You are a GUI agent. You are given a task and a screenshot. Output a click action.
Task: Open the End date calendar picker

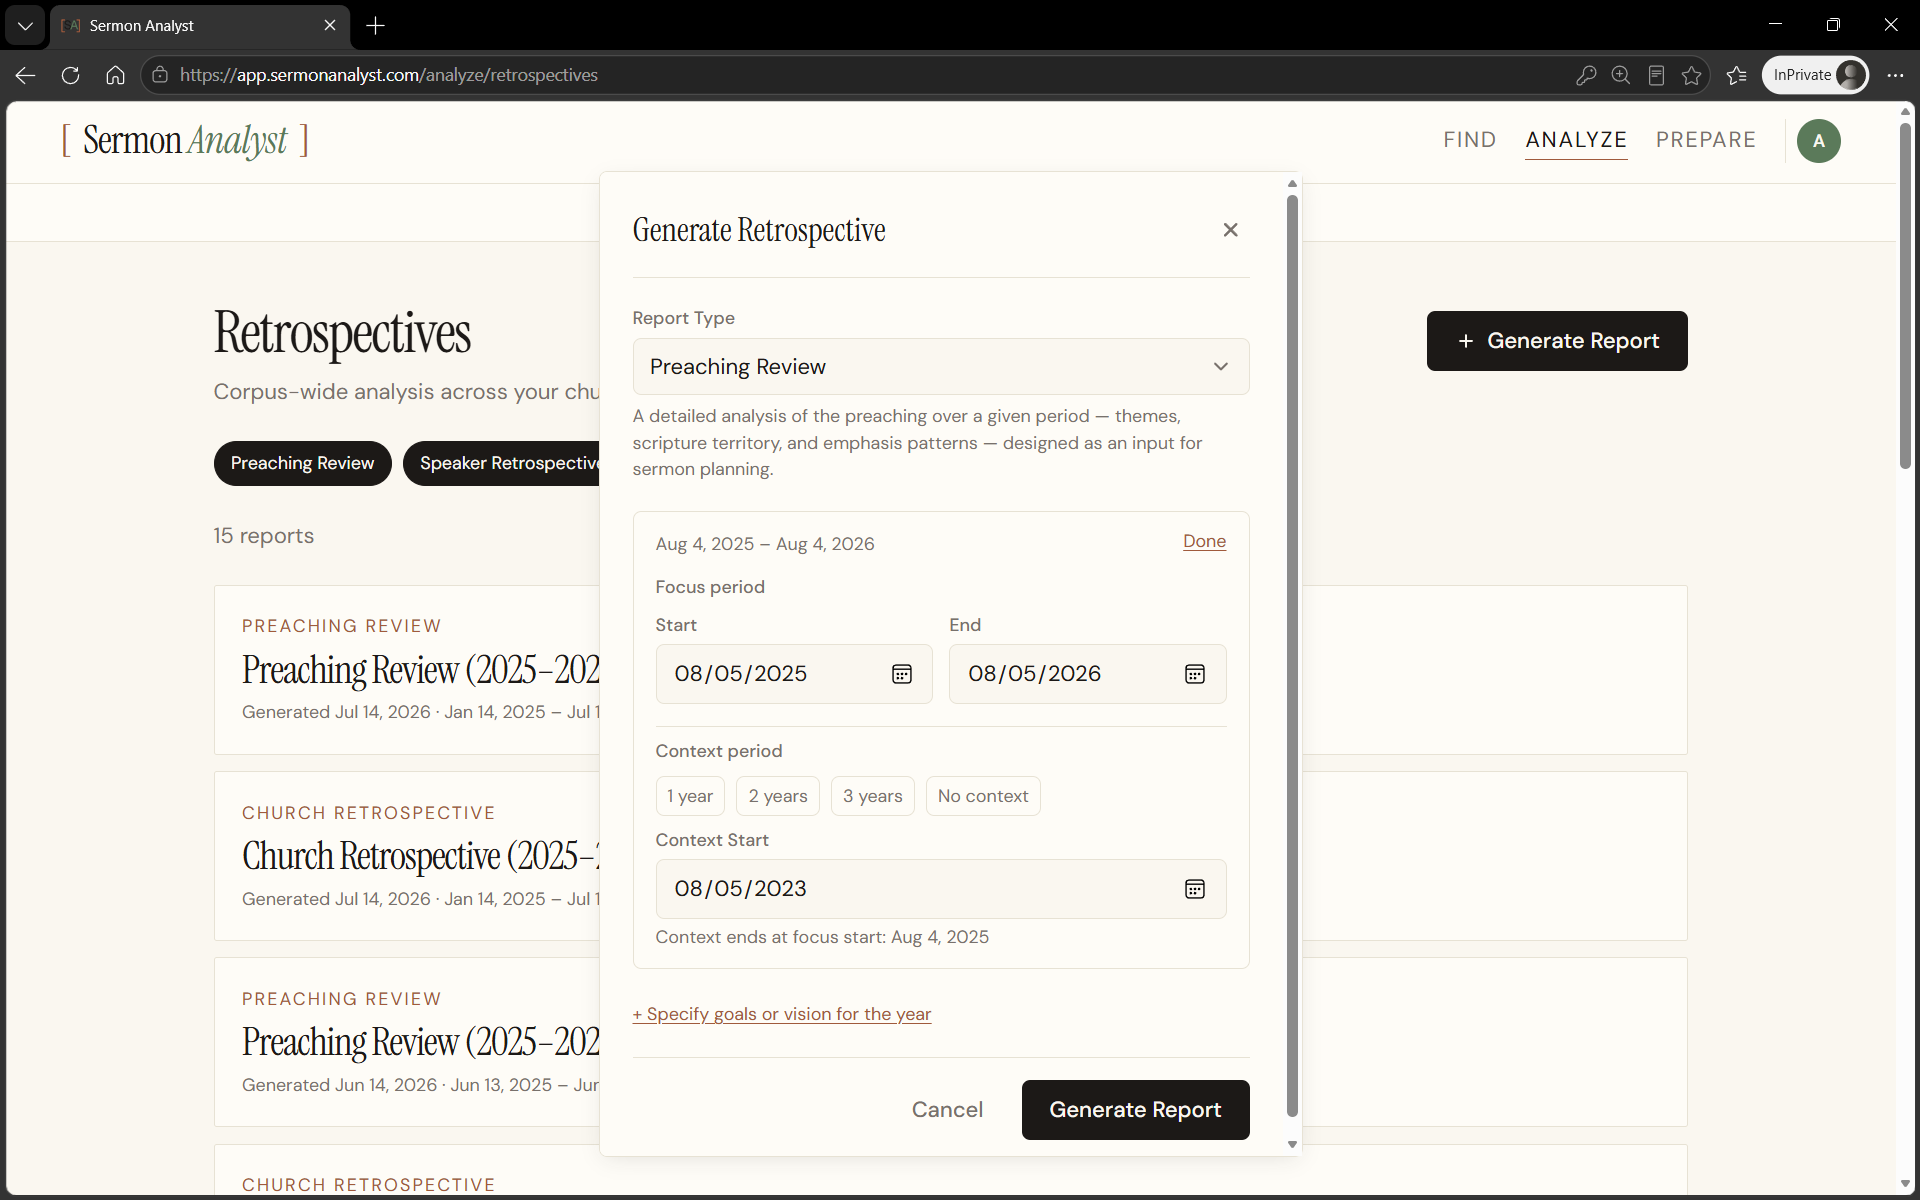coord(1194,674)
